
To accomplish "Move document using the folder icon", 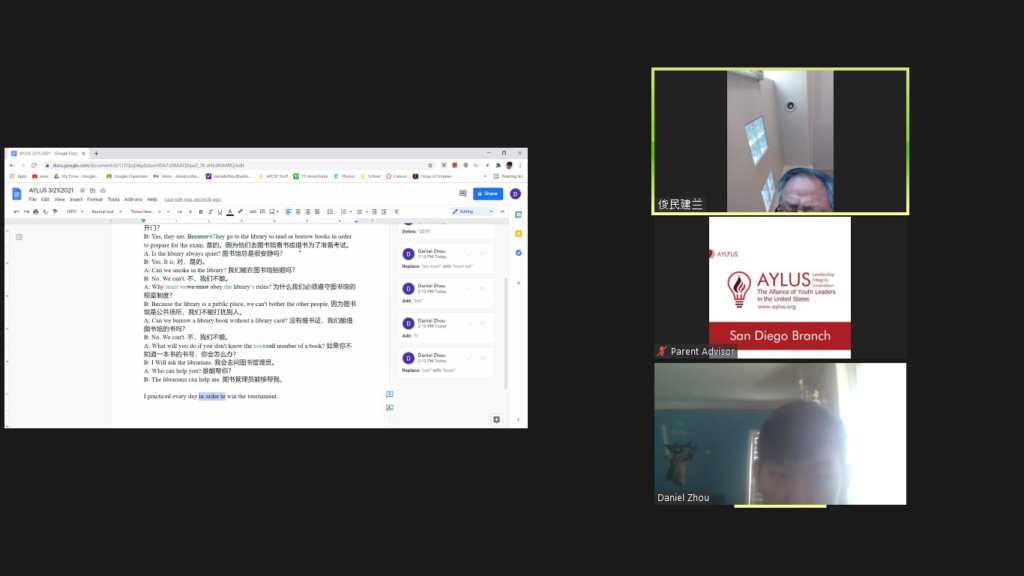I will (x=92, y=191).
